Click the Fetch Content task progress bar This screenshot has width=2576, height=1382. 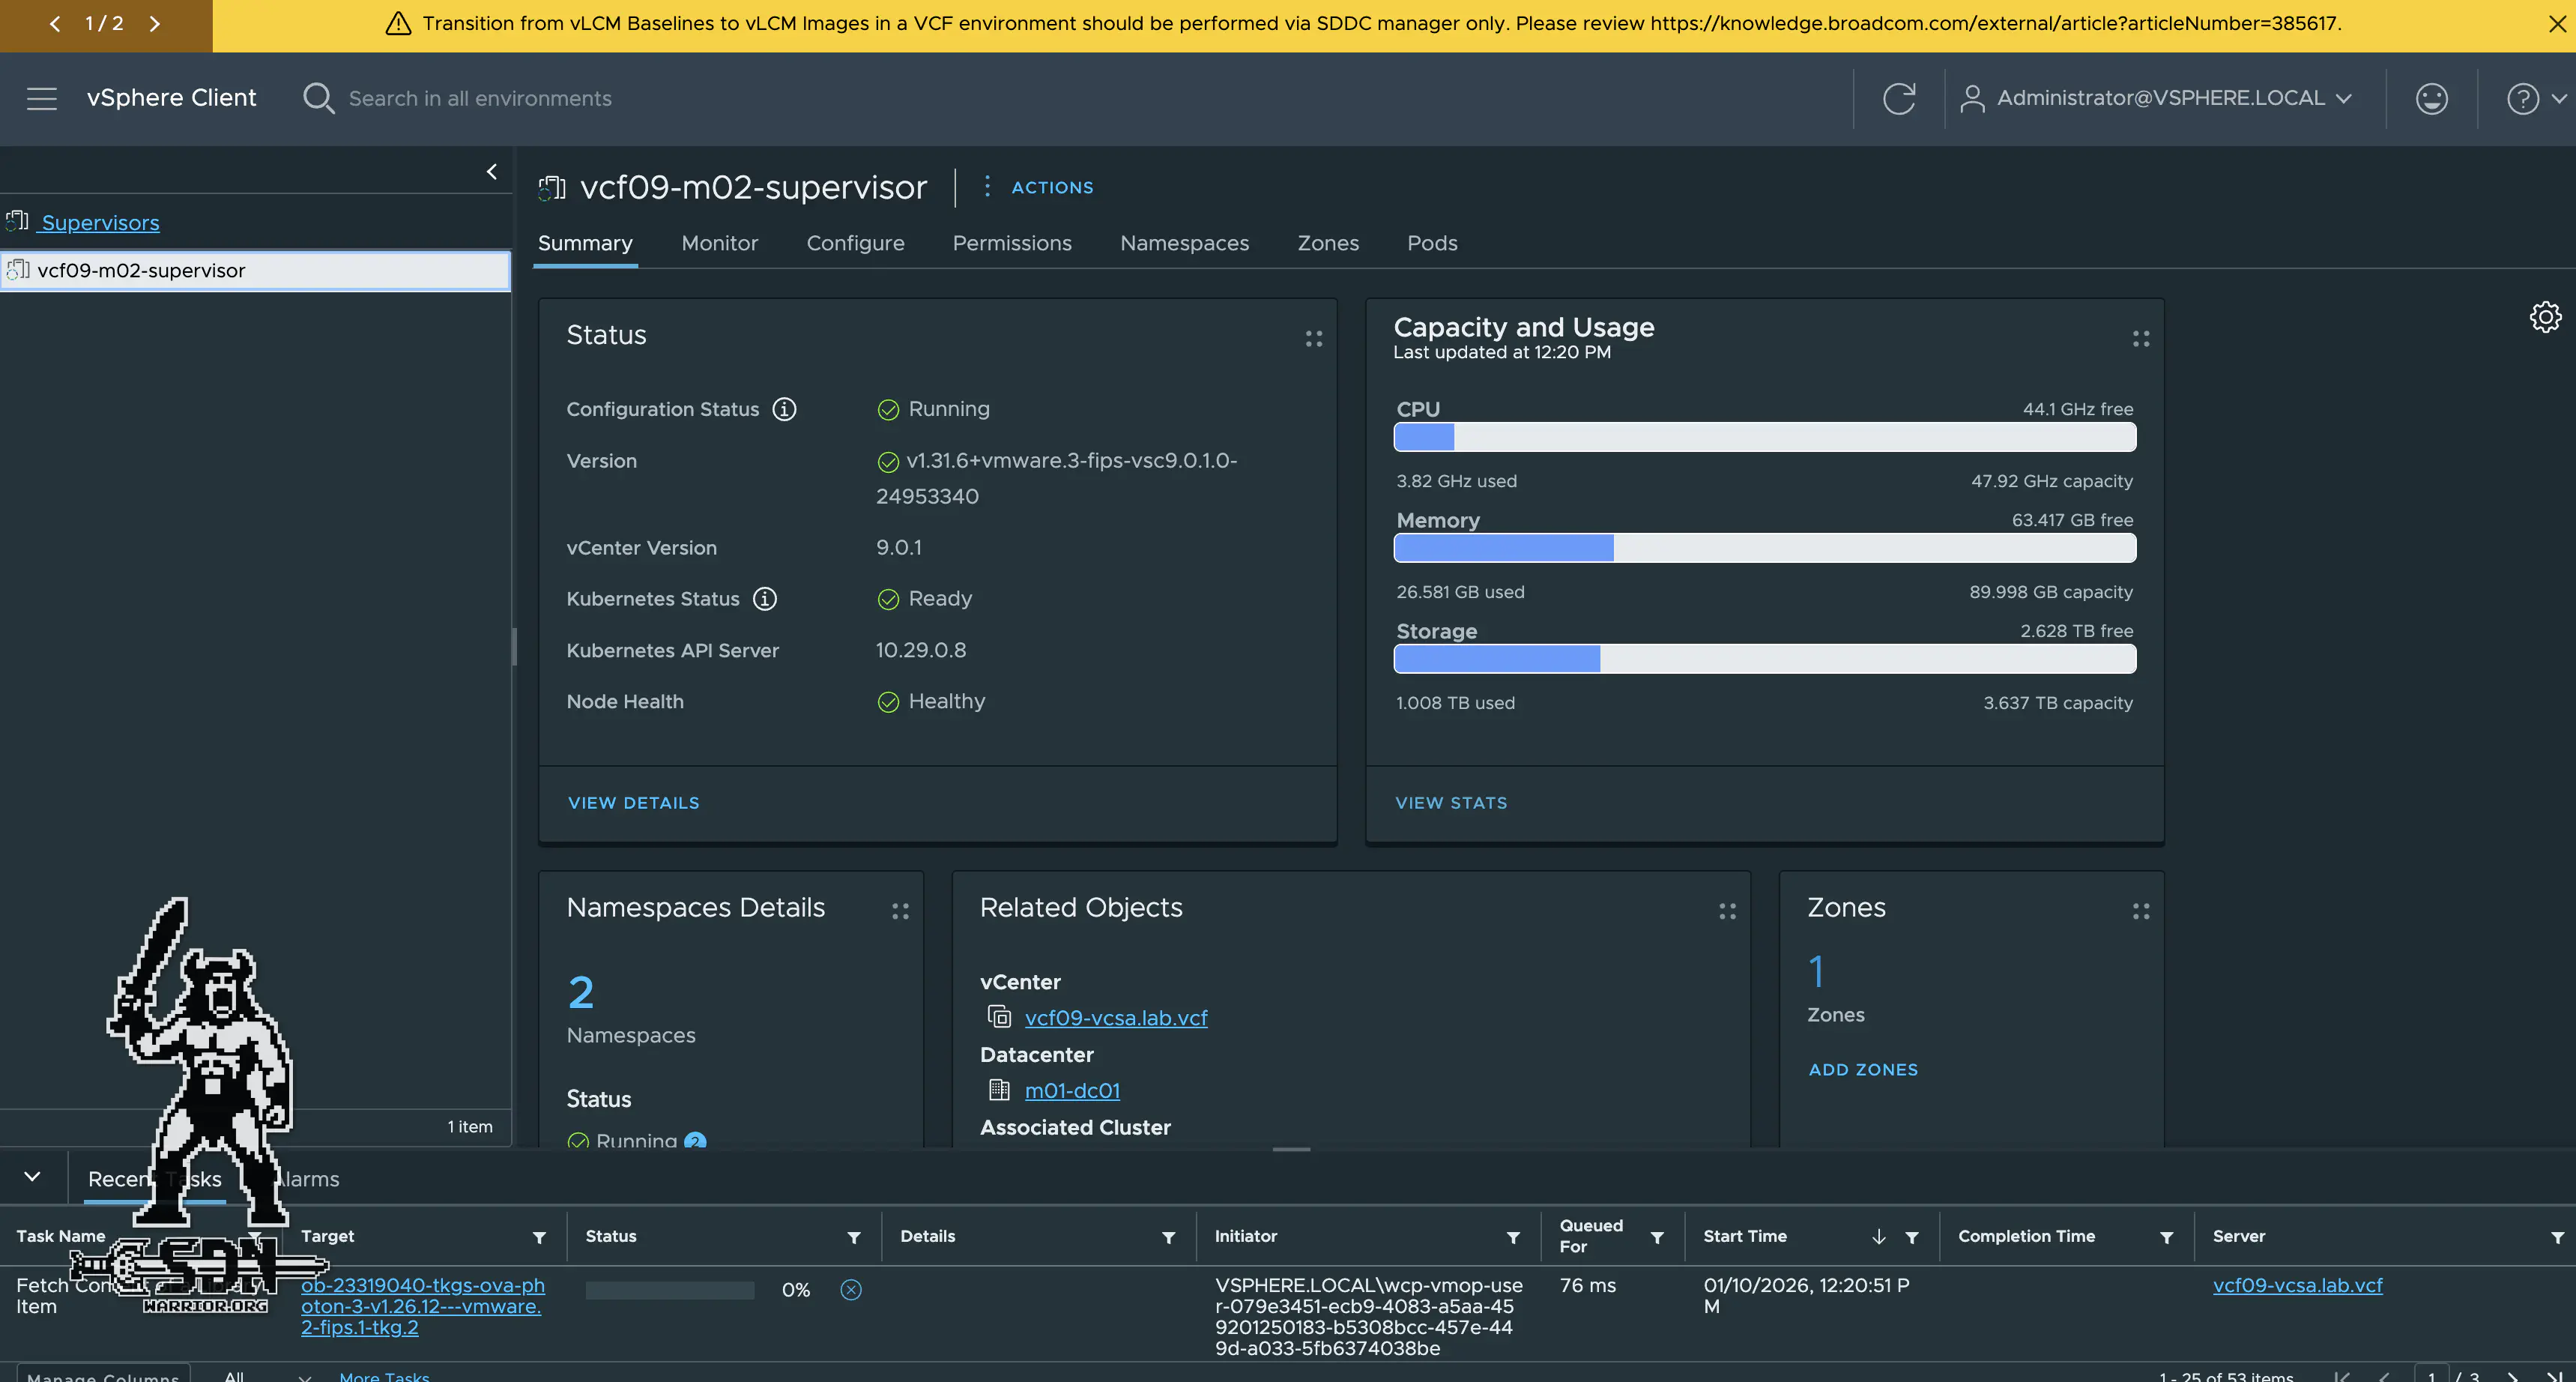669,1290
